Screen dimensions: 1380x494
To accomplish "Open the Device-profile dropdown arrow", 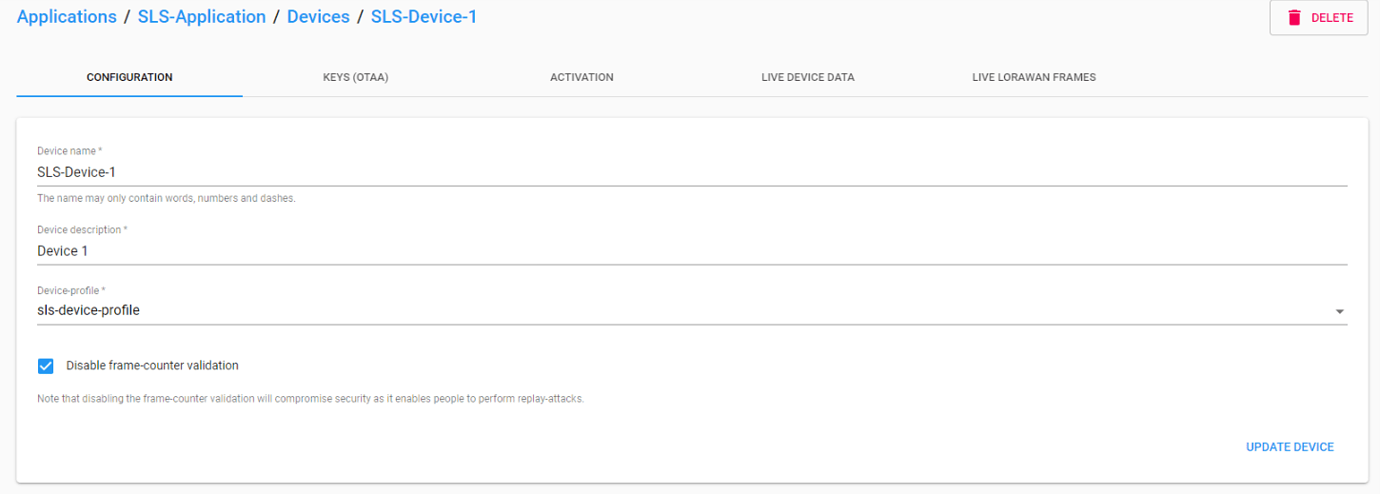I will 1339,311.
